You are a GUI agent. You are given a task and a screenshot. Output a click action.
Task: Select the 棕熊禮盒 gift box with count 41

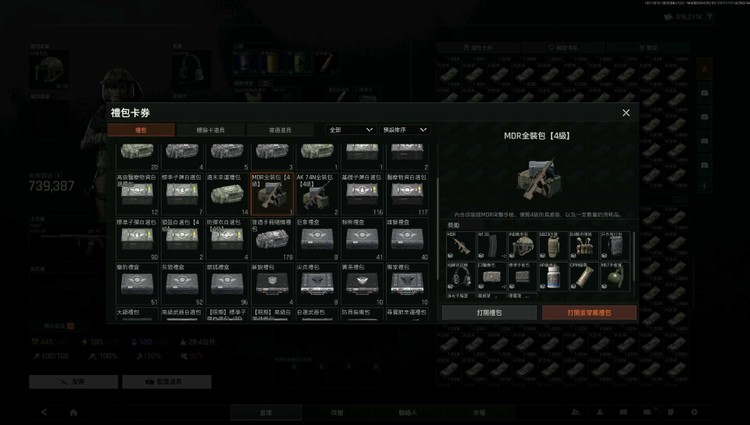point(362,239)
